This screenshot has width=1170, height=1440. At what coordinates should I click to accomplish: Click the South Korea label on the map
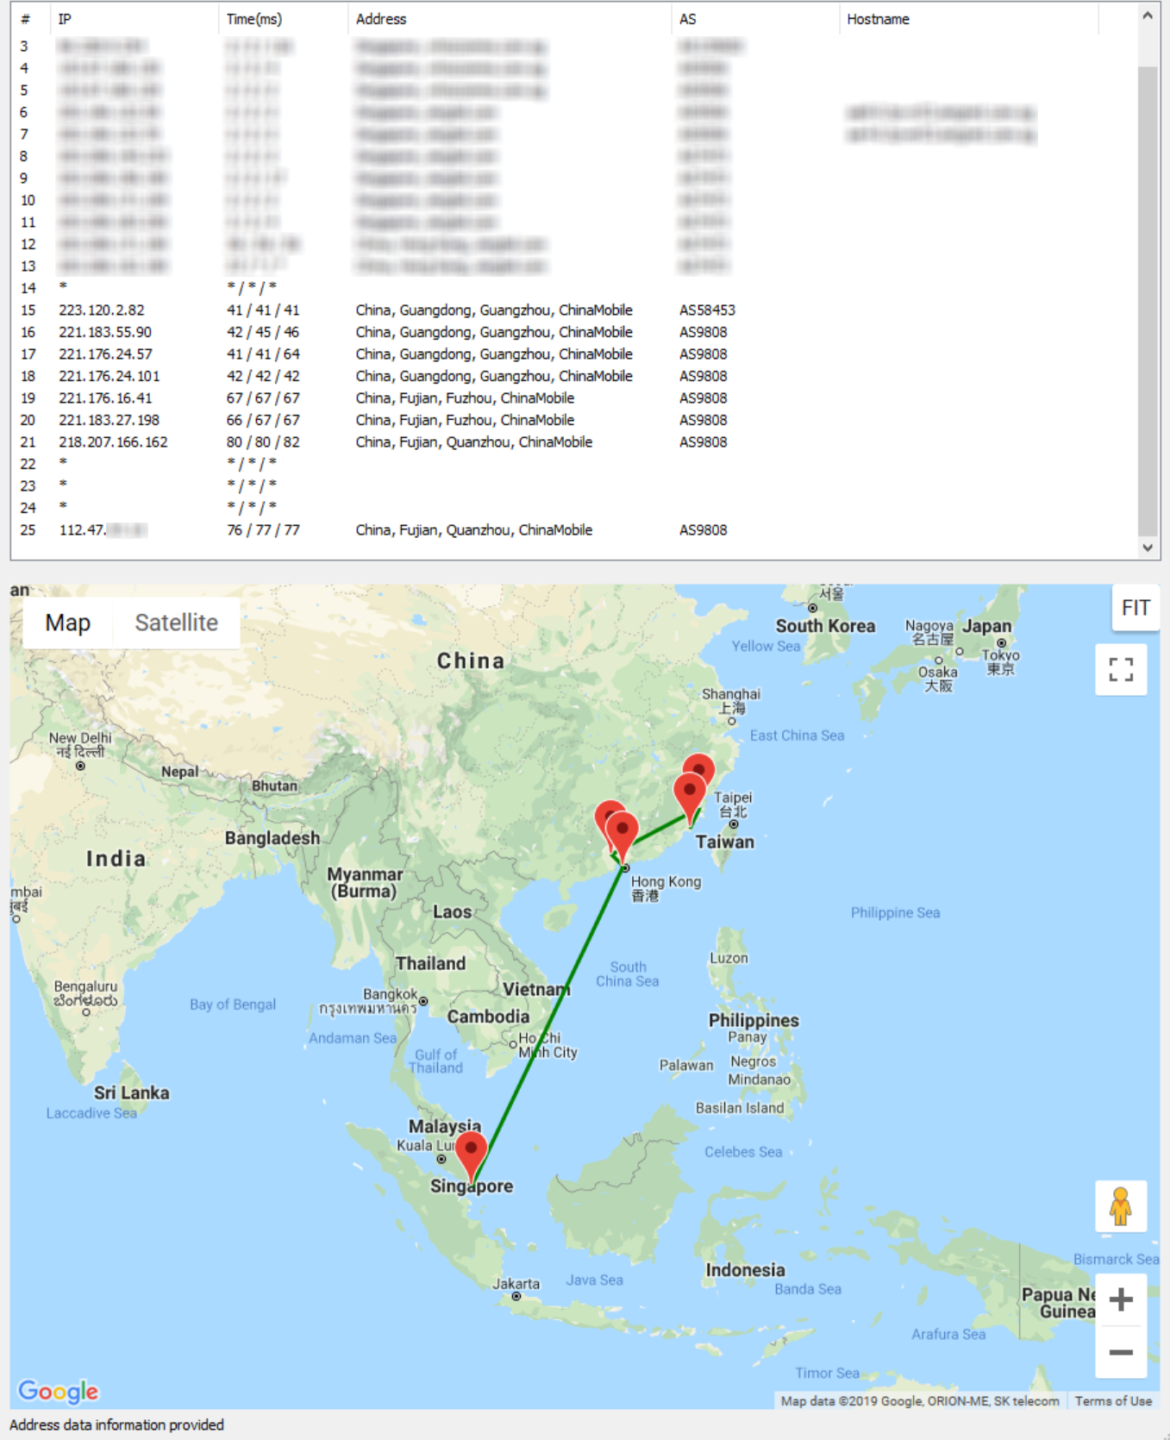pos(825,626)
